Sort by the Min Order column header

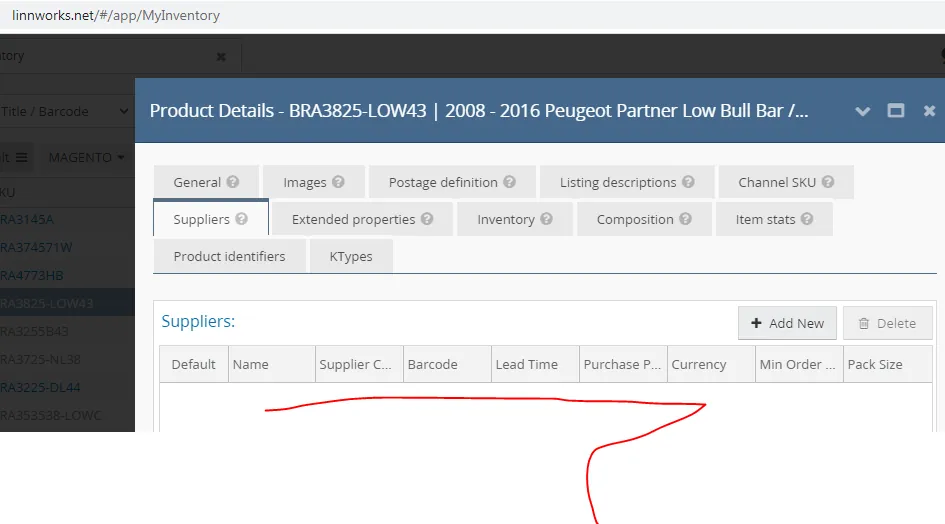[799, 364]
